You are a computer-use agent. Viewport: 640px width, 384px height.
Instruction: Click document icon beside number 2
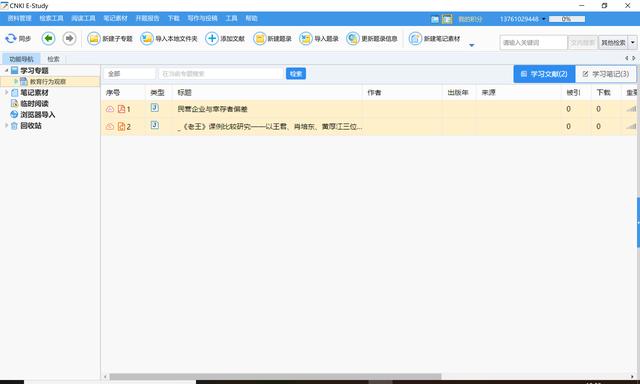tap(121, 127)
